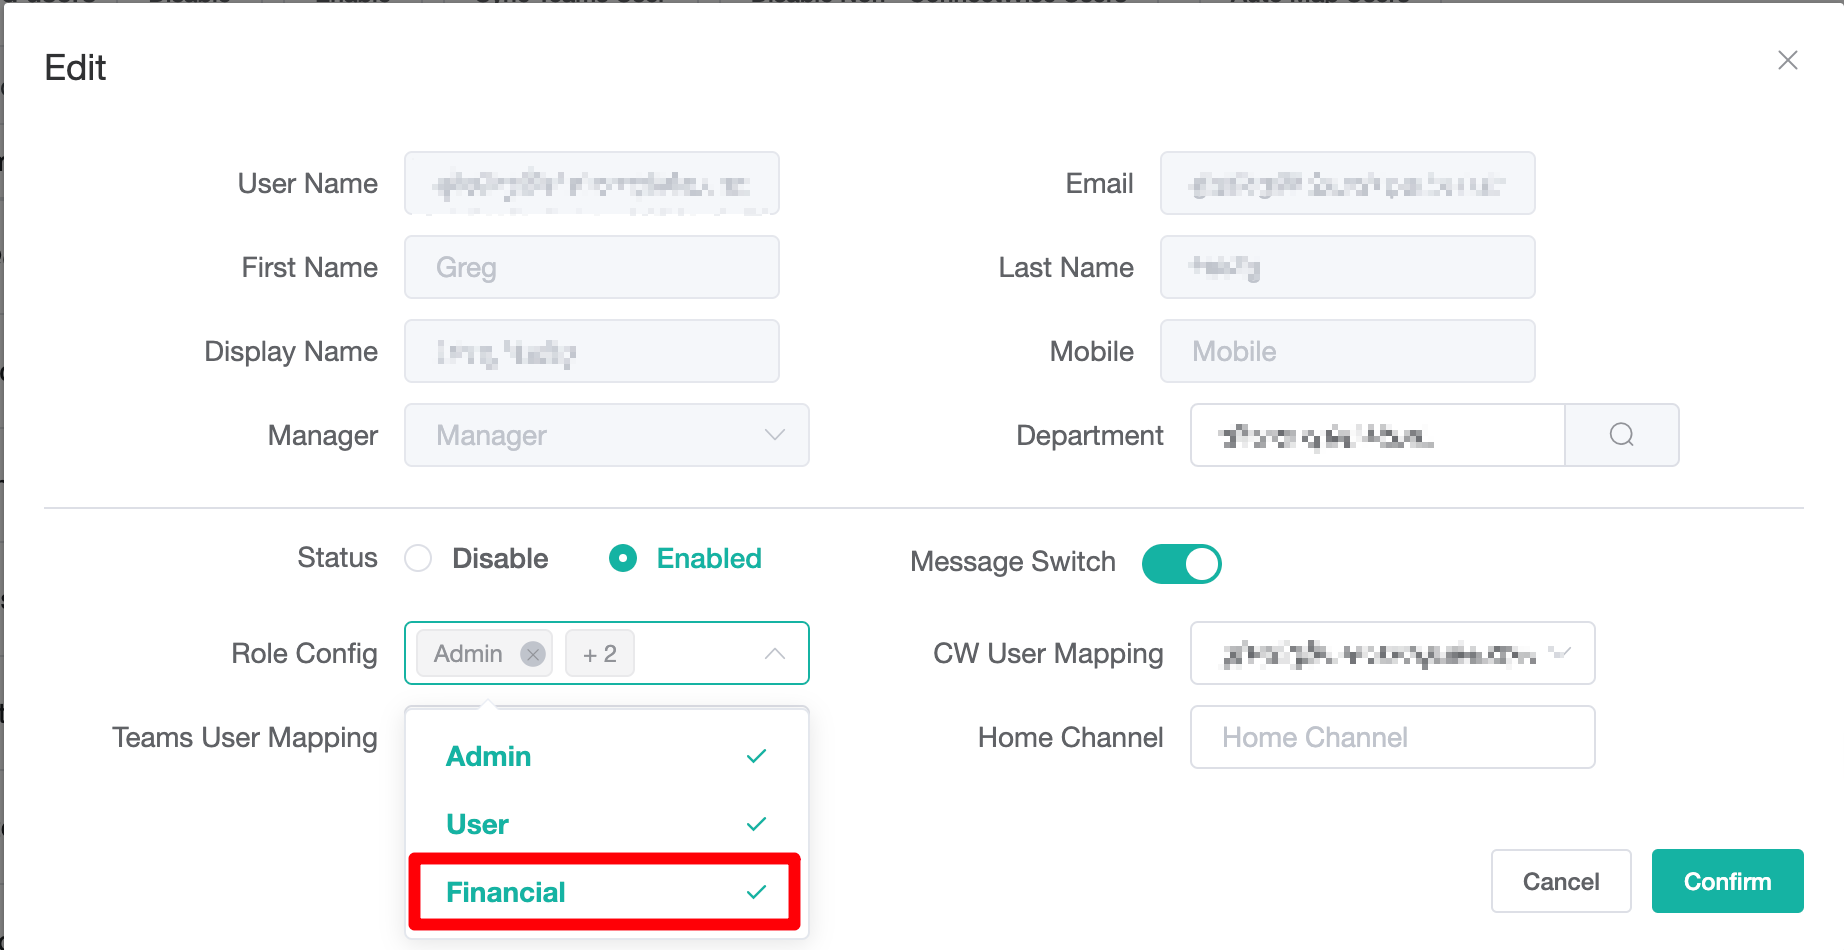1844x950 pixels.
Task: Expand the +2 roles badge
Action: point(599,653)
